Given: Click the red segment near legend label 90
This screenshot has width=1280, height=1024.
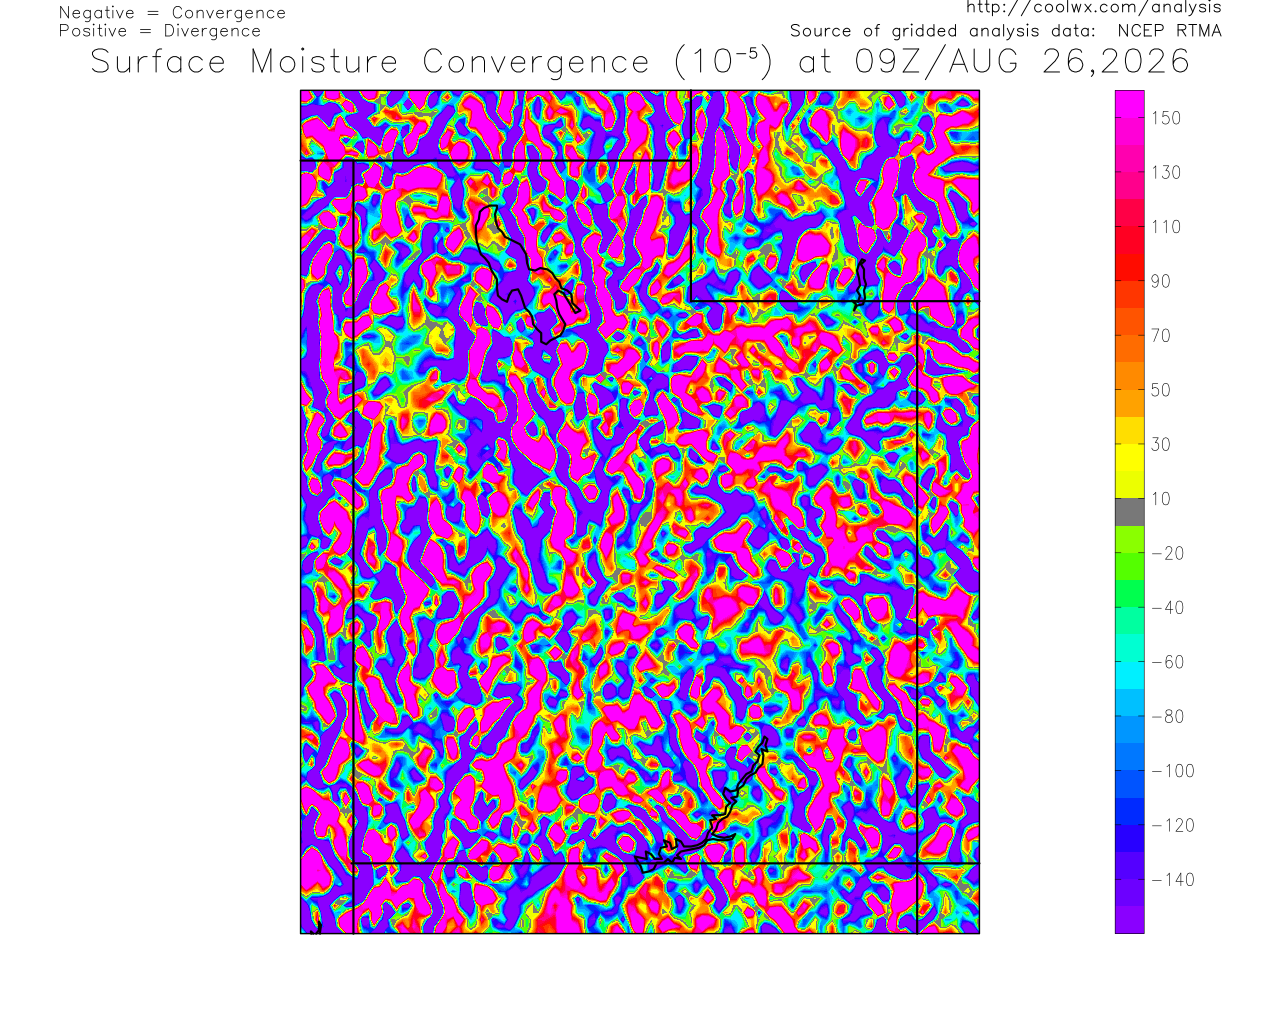Looking at the screenshot, I should 1130,267.
